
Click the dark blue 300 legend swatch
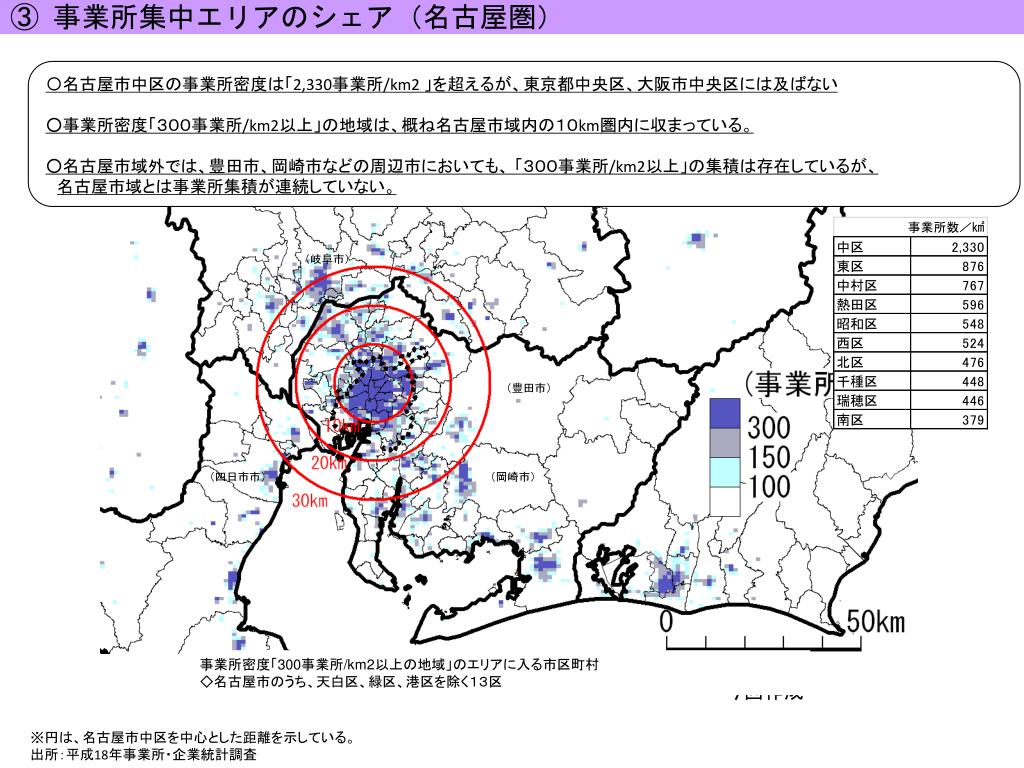pyautogui.click(x=725, y=413)
